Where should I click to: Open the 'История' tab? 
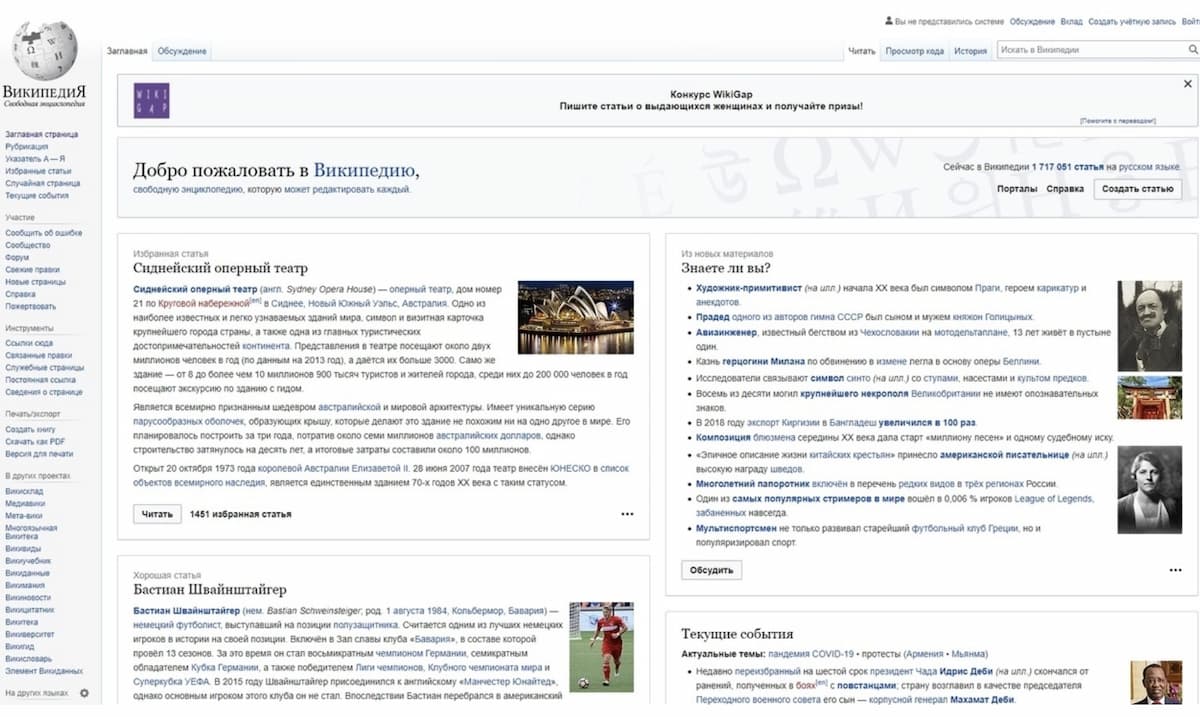(969, 51)
